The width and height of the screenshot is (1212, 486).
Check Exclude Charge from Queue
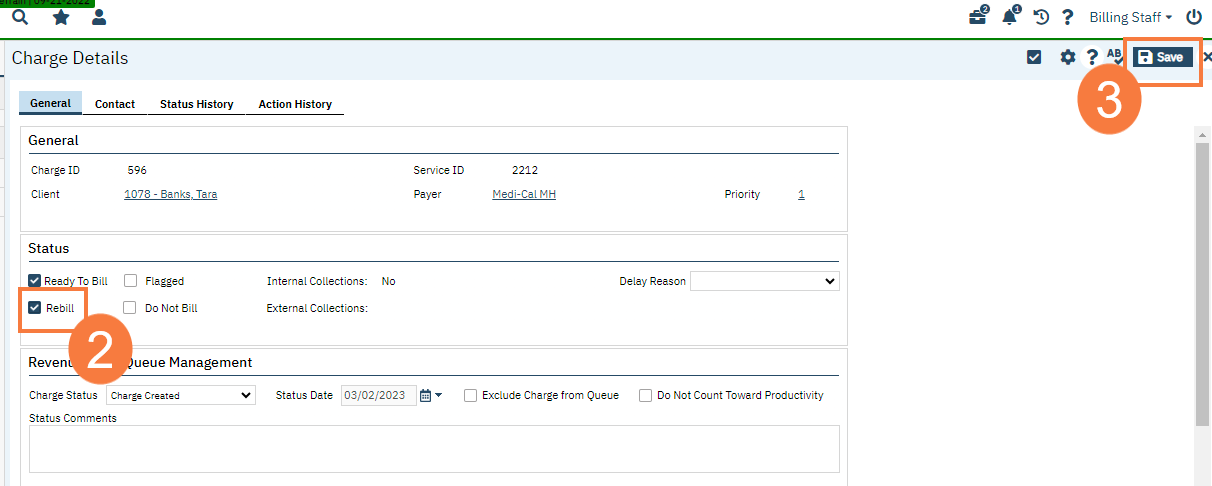coord(470,396)
